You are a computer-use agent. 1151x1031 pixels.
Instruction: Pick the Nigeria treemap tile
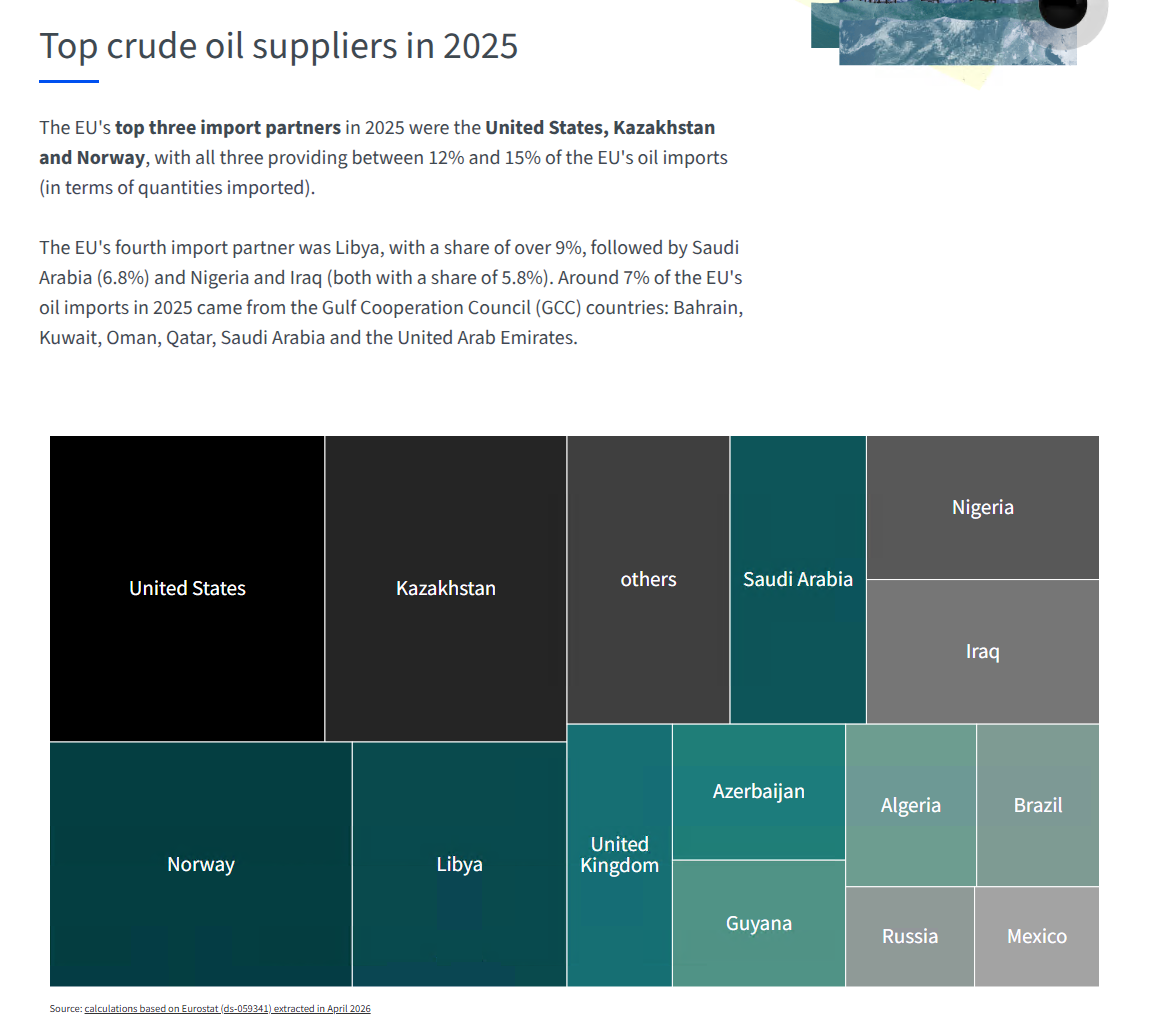pyautogui.click(x=983, y=507)
